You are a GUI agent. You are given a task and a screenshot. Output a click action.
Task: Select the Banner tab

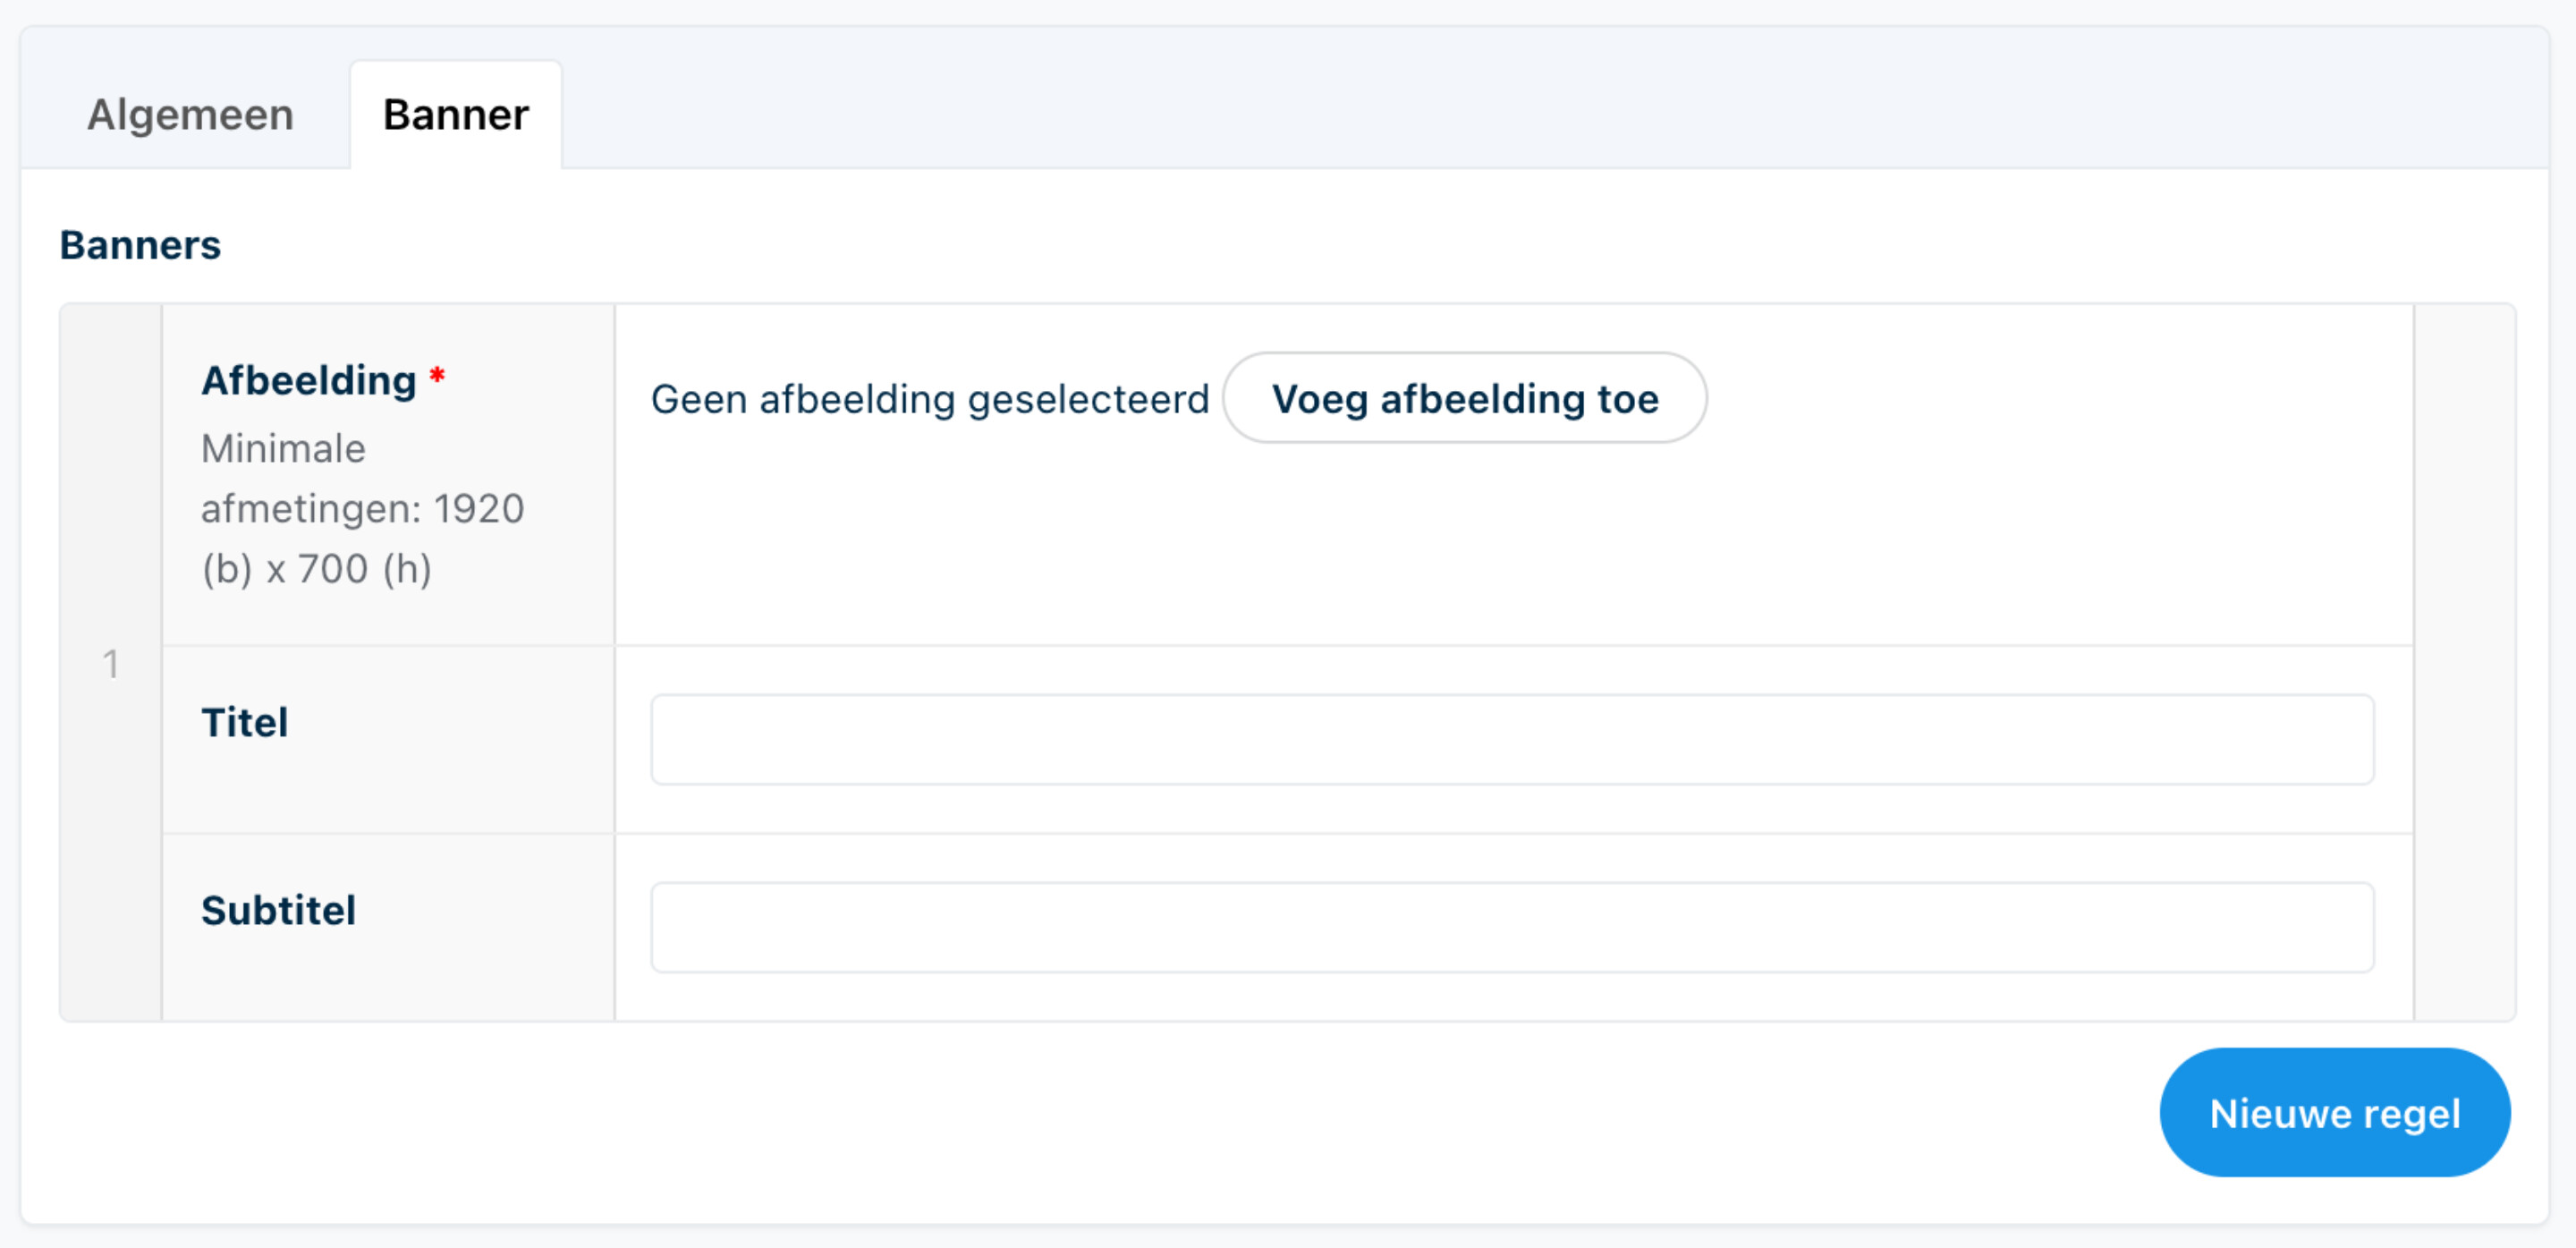pos(456,114)
